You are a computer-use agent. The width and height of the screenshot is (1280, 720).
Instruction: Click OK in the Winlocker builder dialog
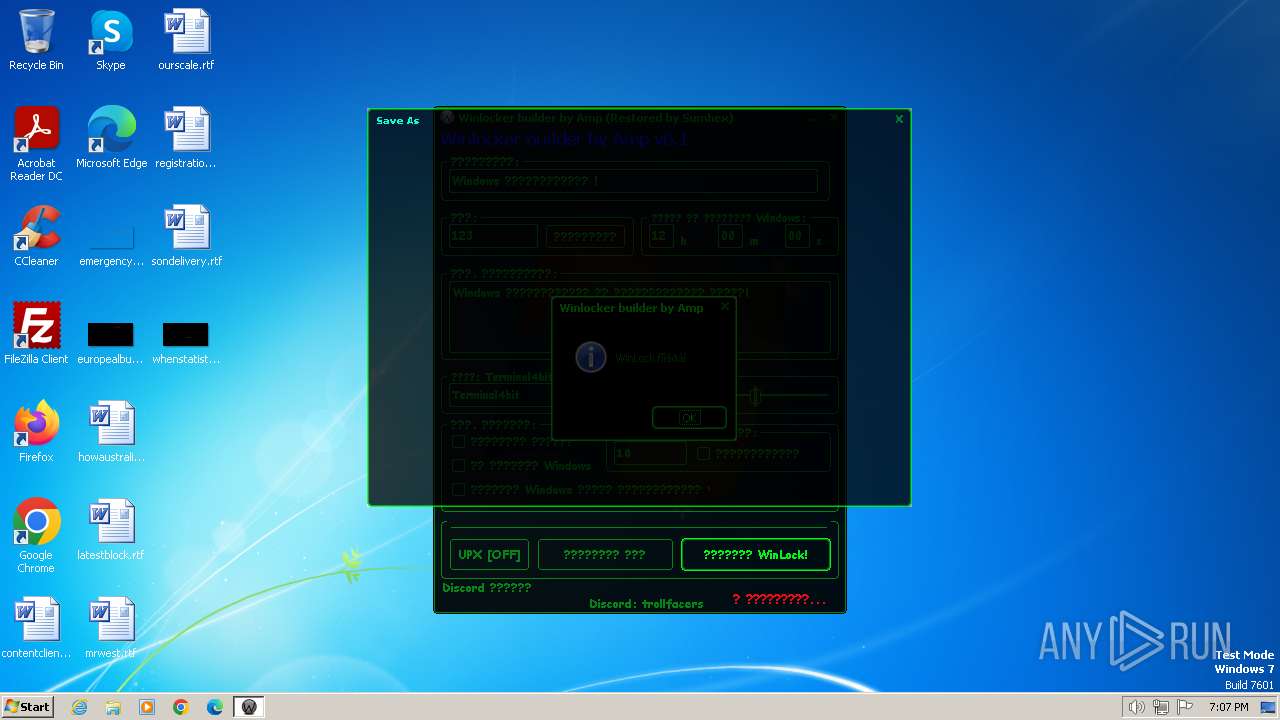[x=689, y=418]
